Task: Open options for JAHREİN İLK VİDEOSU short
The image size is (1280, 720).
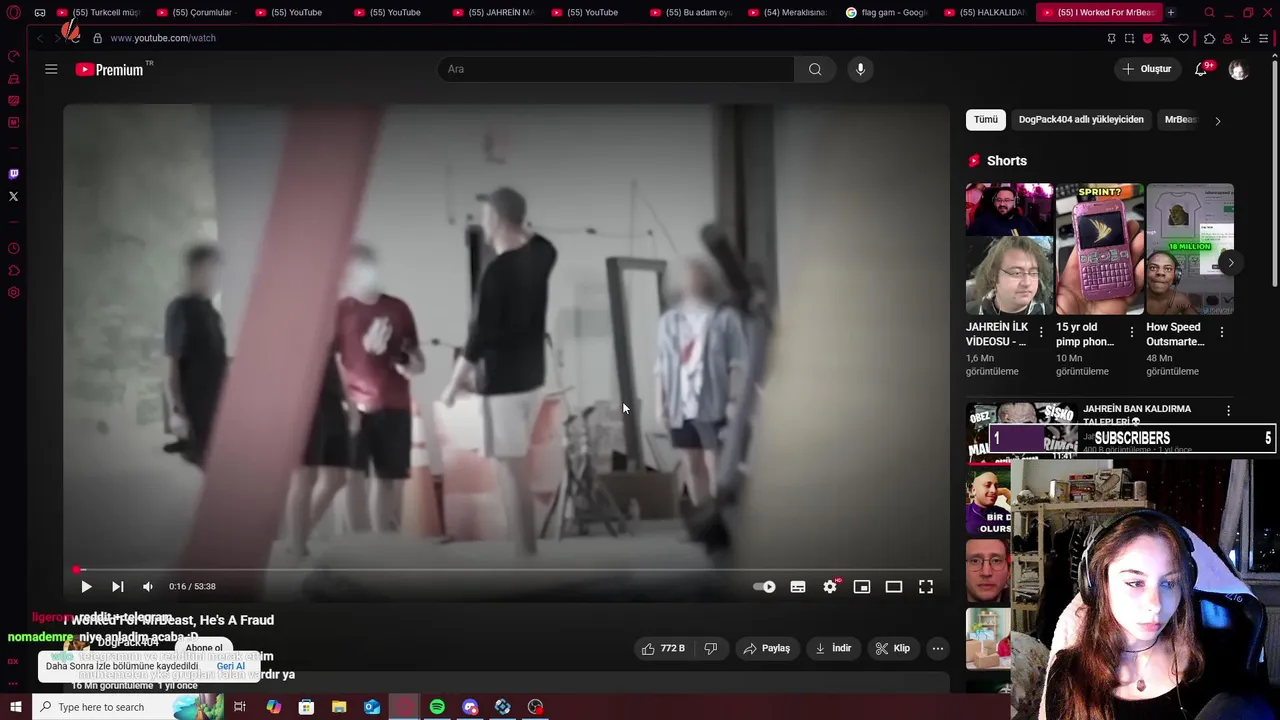Action: point(1041,332)
